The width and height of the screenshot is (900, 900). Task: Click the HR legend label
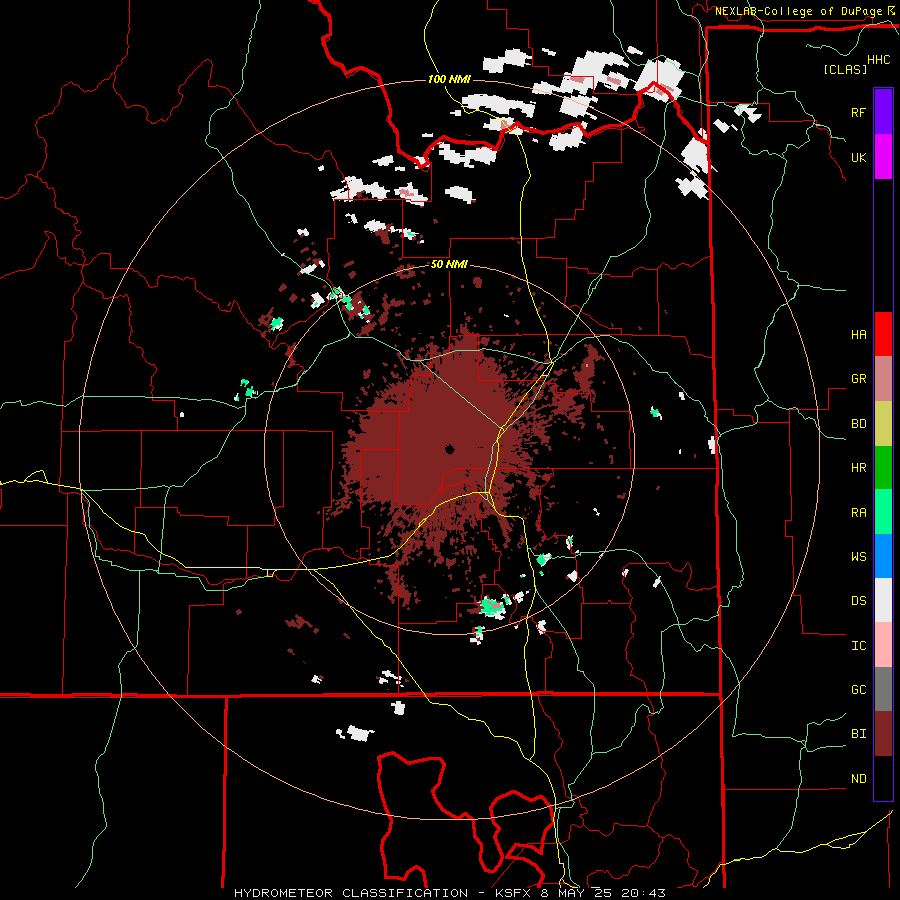pos(858,468)
